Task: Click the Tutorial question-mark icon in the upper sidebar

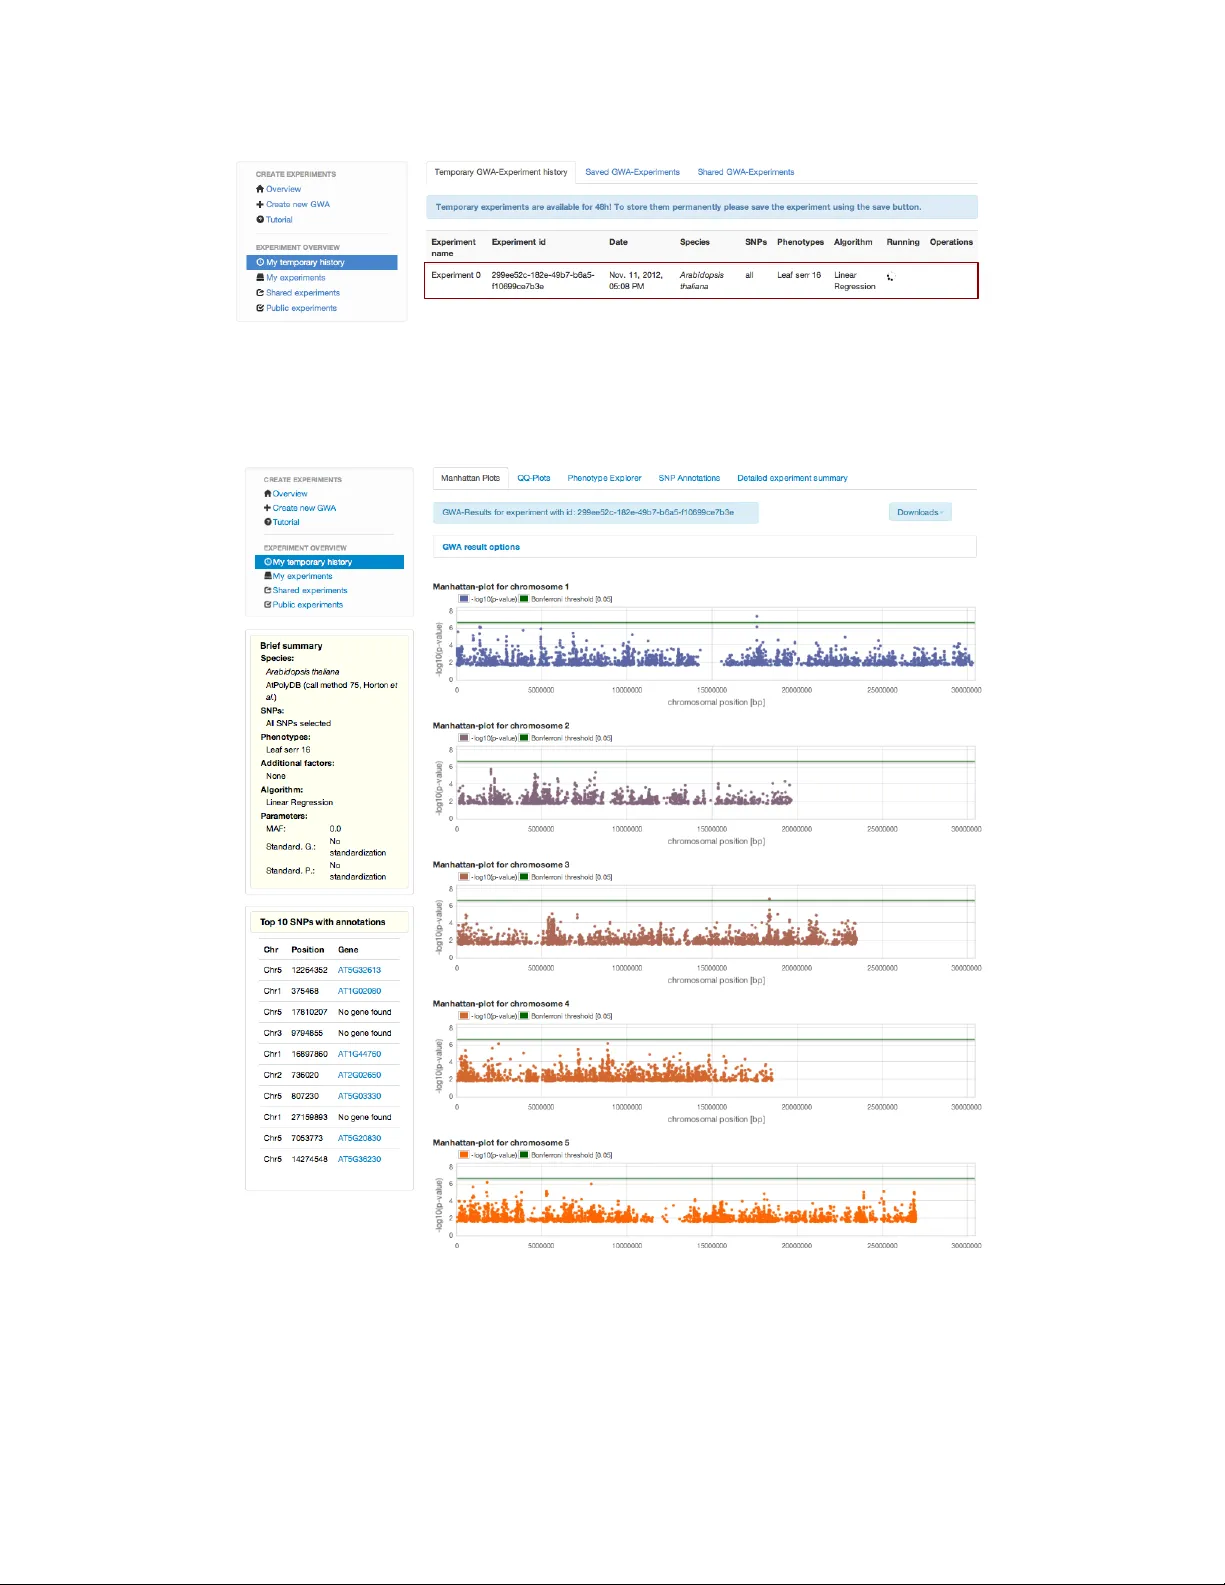Action: pyautogui.click(x=260, y=219)
